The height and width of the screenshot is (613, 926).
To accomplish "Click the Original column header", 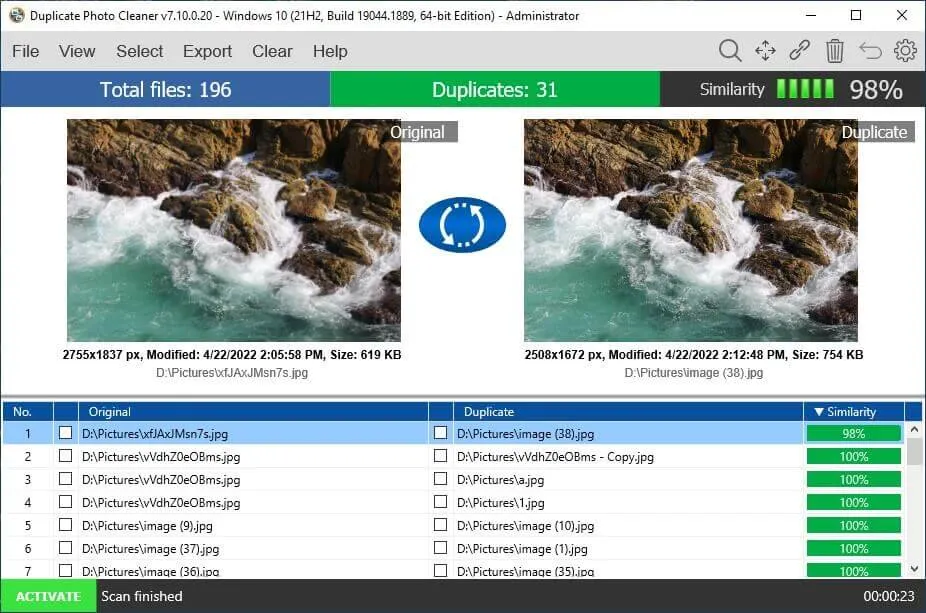I will coord(253,412).
